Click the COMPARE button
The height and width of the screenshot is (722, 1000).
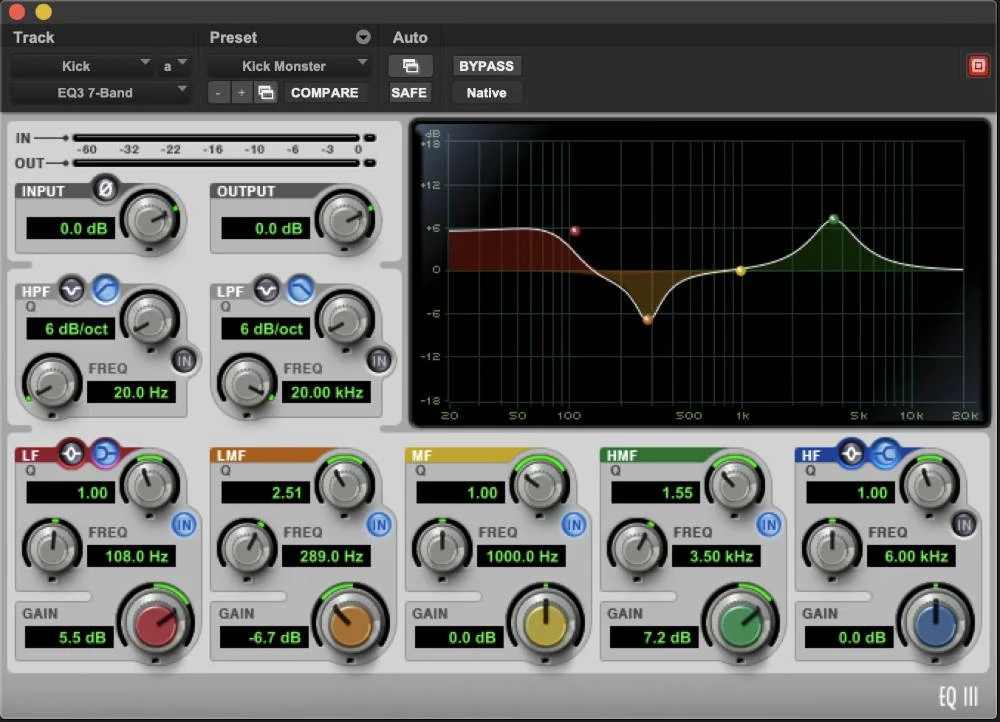point(323,92)
